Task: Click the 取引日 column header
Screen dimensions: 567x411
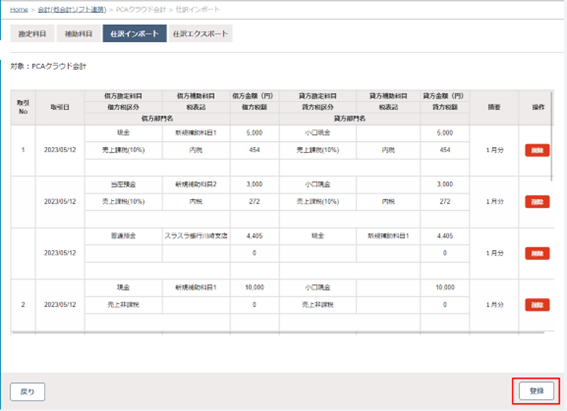Action: [x=60, y=107]
